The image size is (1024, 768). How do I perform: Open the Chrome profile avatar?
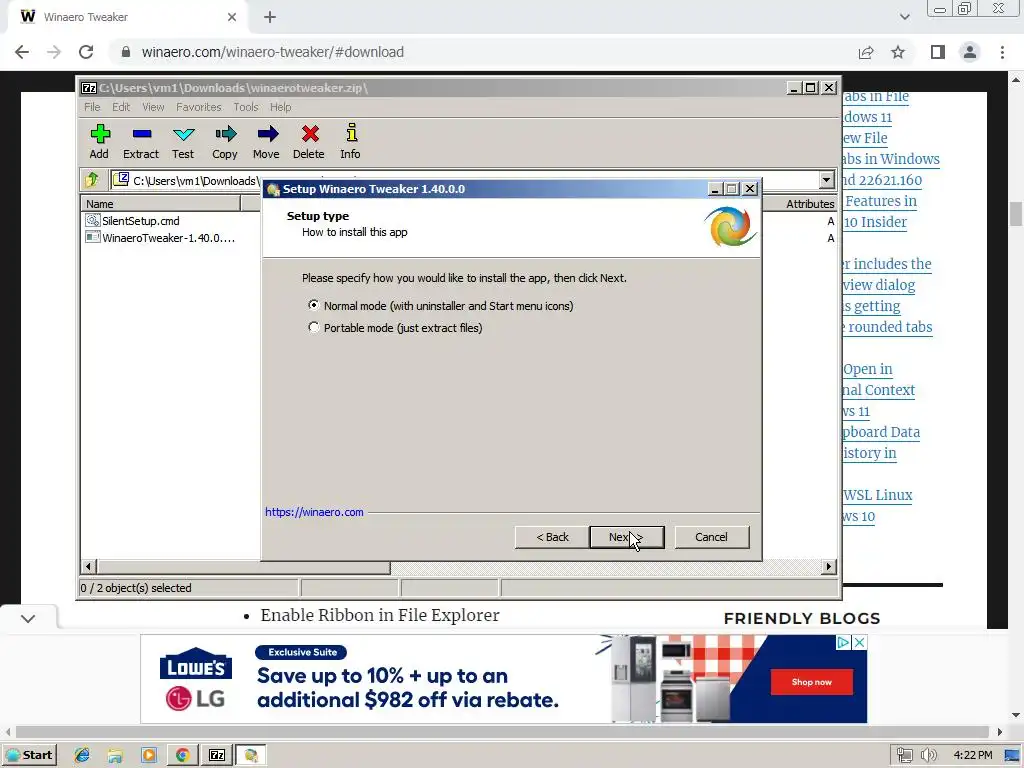coord(970,52)
